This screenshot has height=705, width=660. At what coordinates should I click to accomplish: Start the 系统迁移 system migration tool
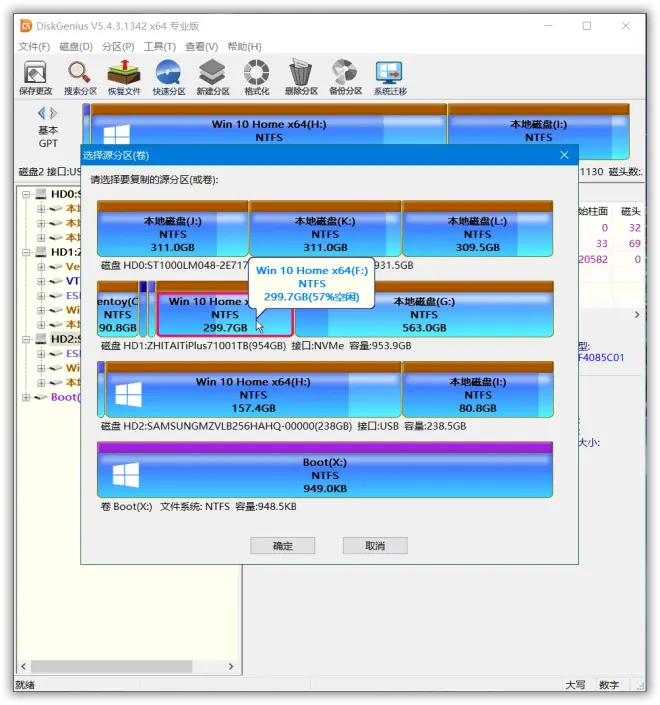point(390,78)
